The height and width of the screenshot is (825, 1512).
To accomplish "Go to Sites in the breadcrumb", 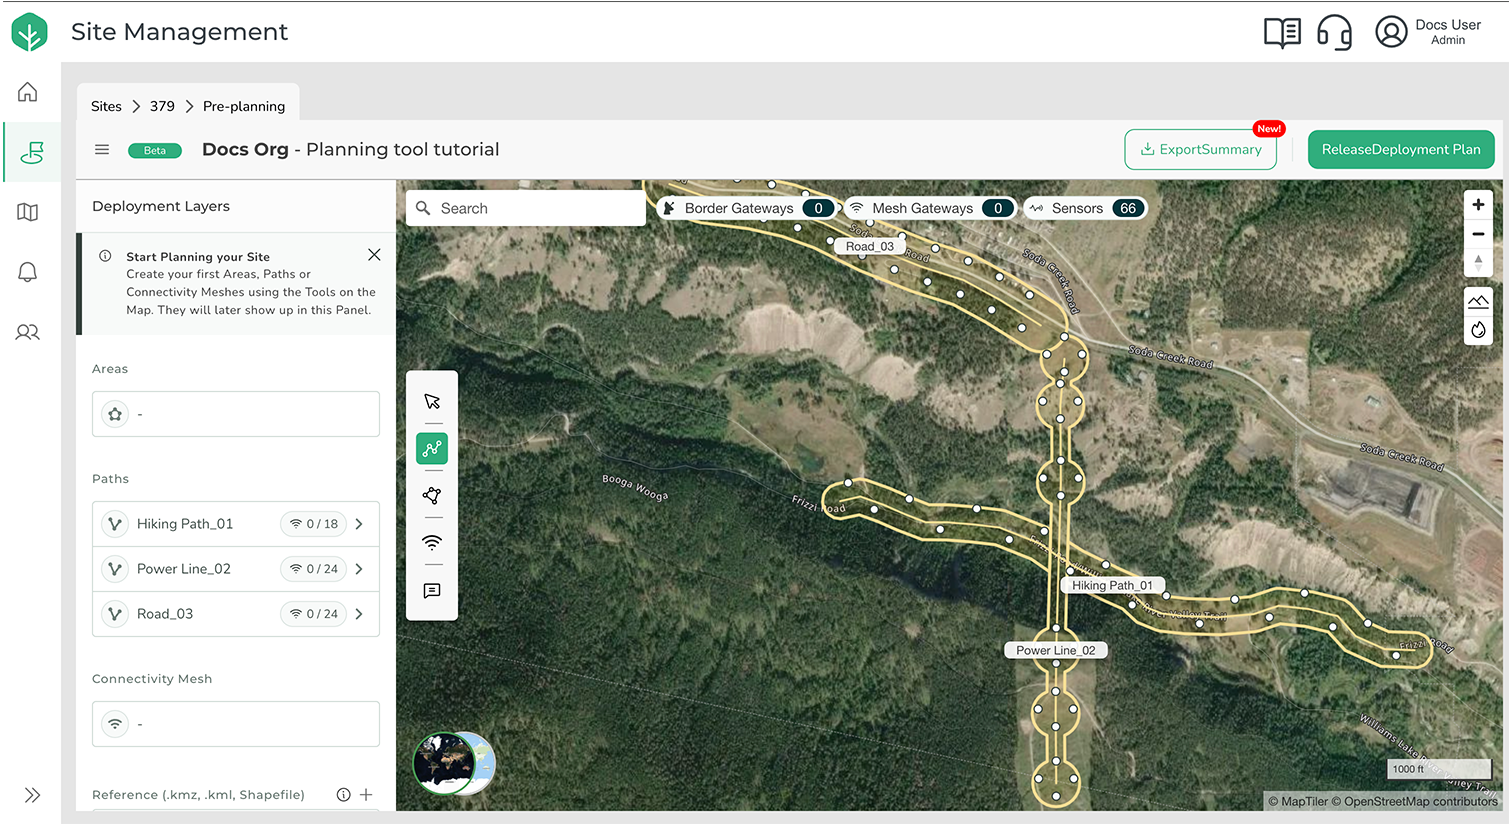I will (x=106, y=106).
